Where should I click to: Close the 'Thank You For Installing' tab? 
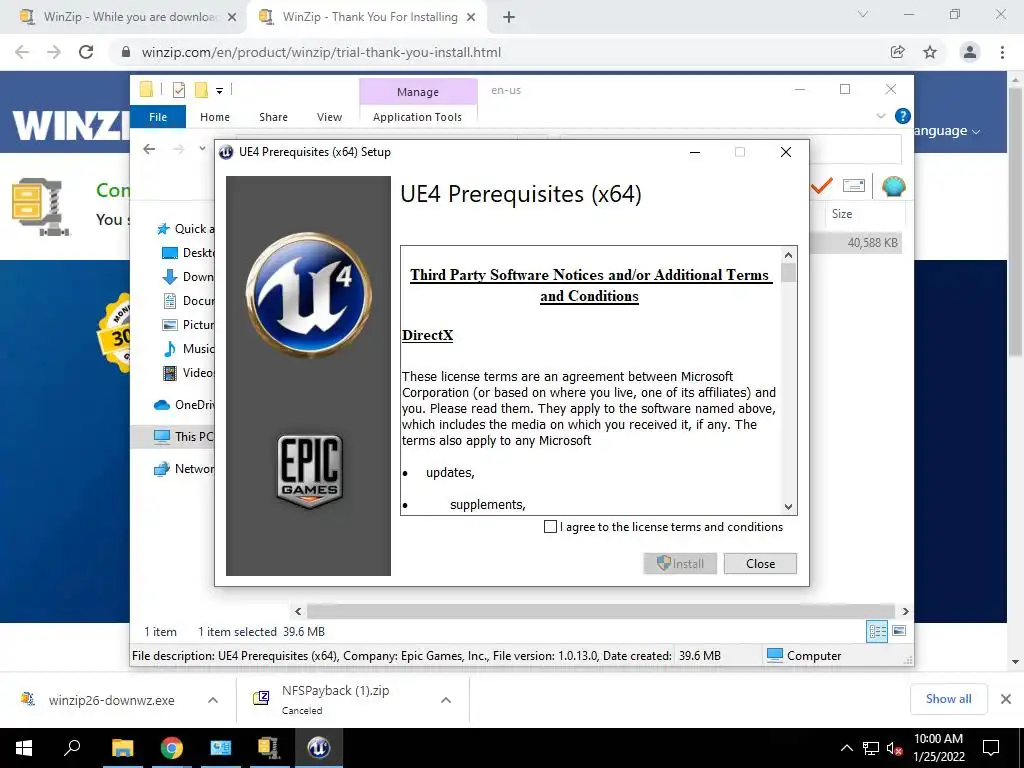click(x=471, y=18)
